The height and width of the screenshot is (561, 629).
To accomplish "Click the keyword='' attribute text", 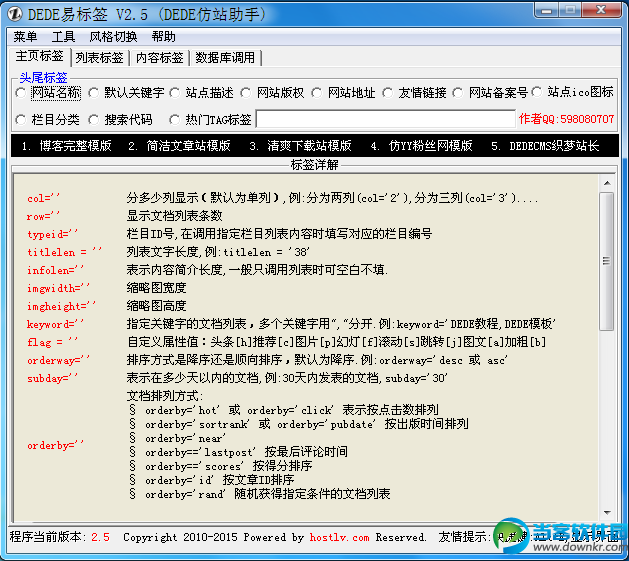I will click(55, 324).
